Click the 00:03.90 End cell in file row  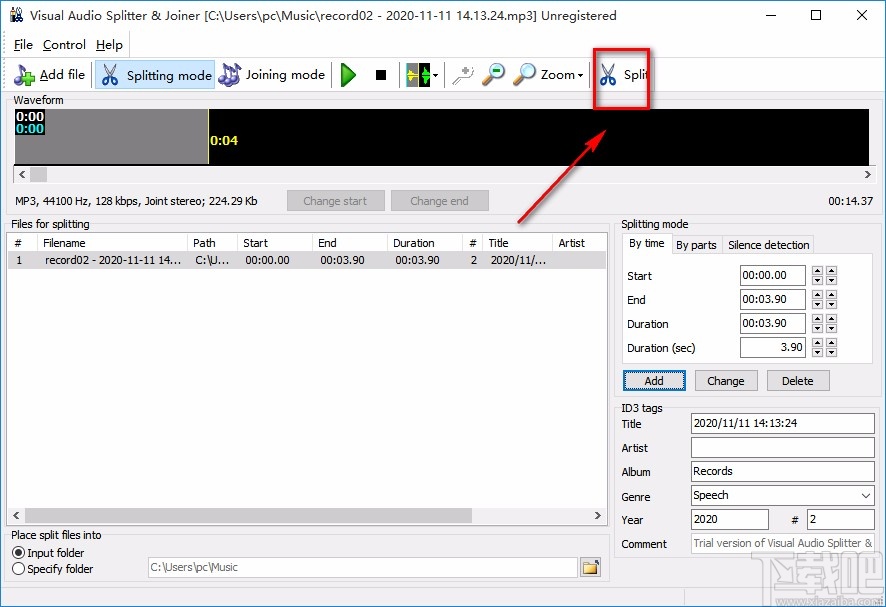click(342, 260)
